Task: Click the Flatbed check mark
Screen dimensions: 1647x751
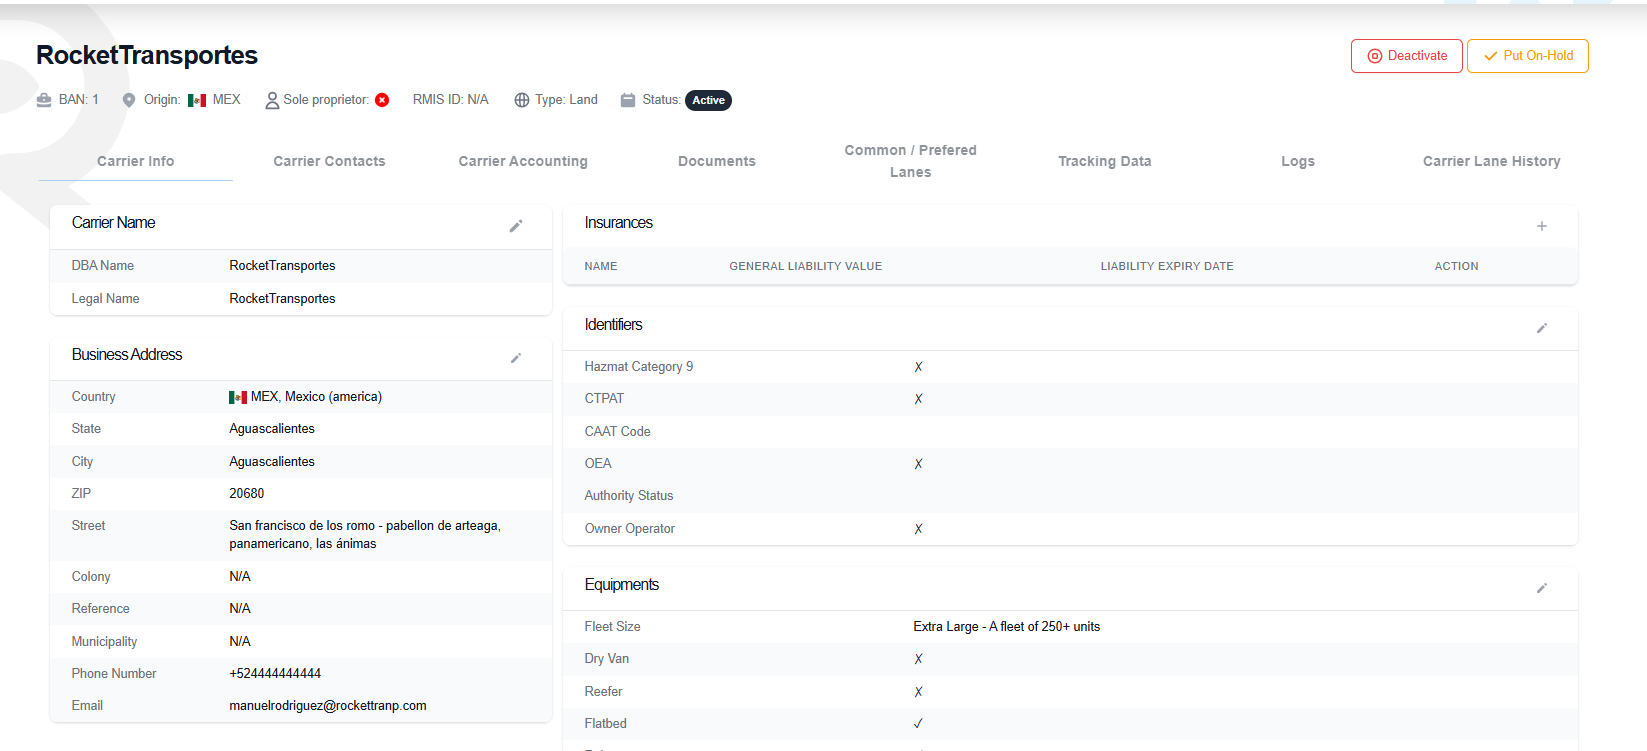Action: 918,724
